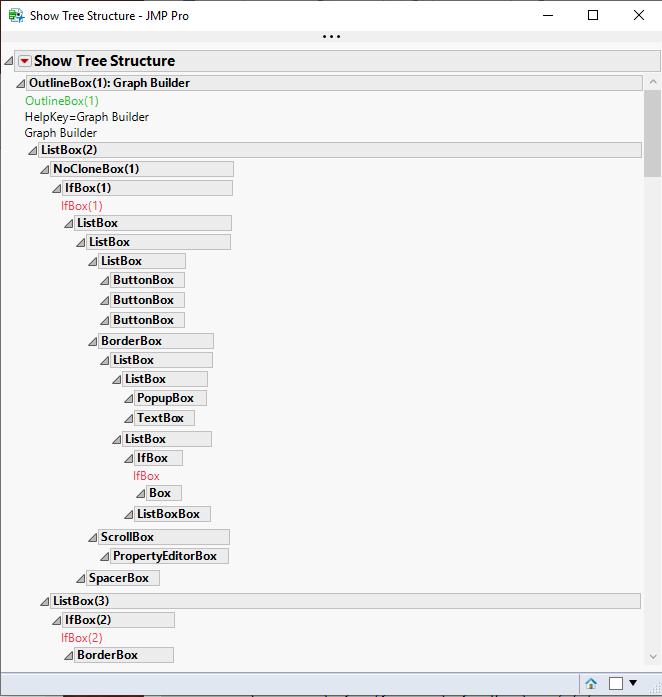Click the plain Graph Builder line below HelpKey
Screen dimensions: 662x697
[60, 133]
